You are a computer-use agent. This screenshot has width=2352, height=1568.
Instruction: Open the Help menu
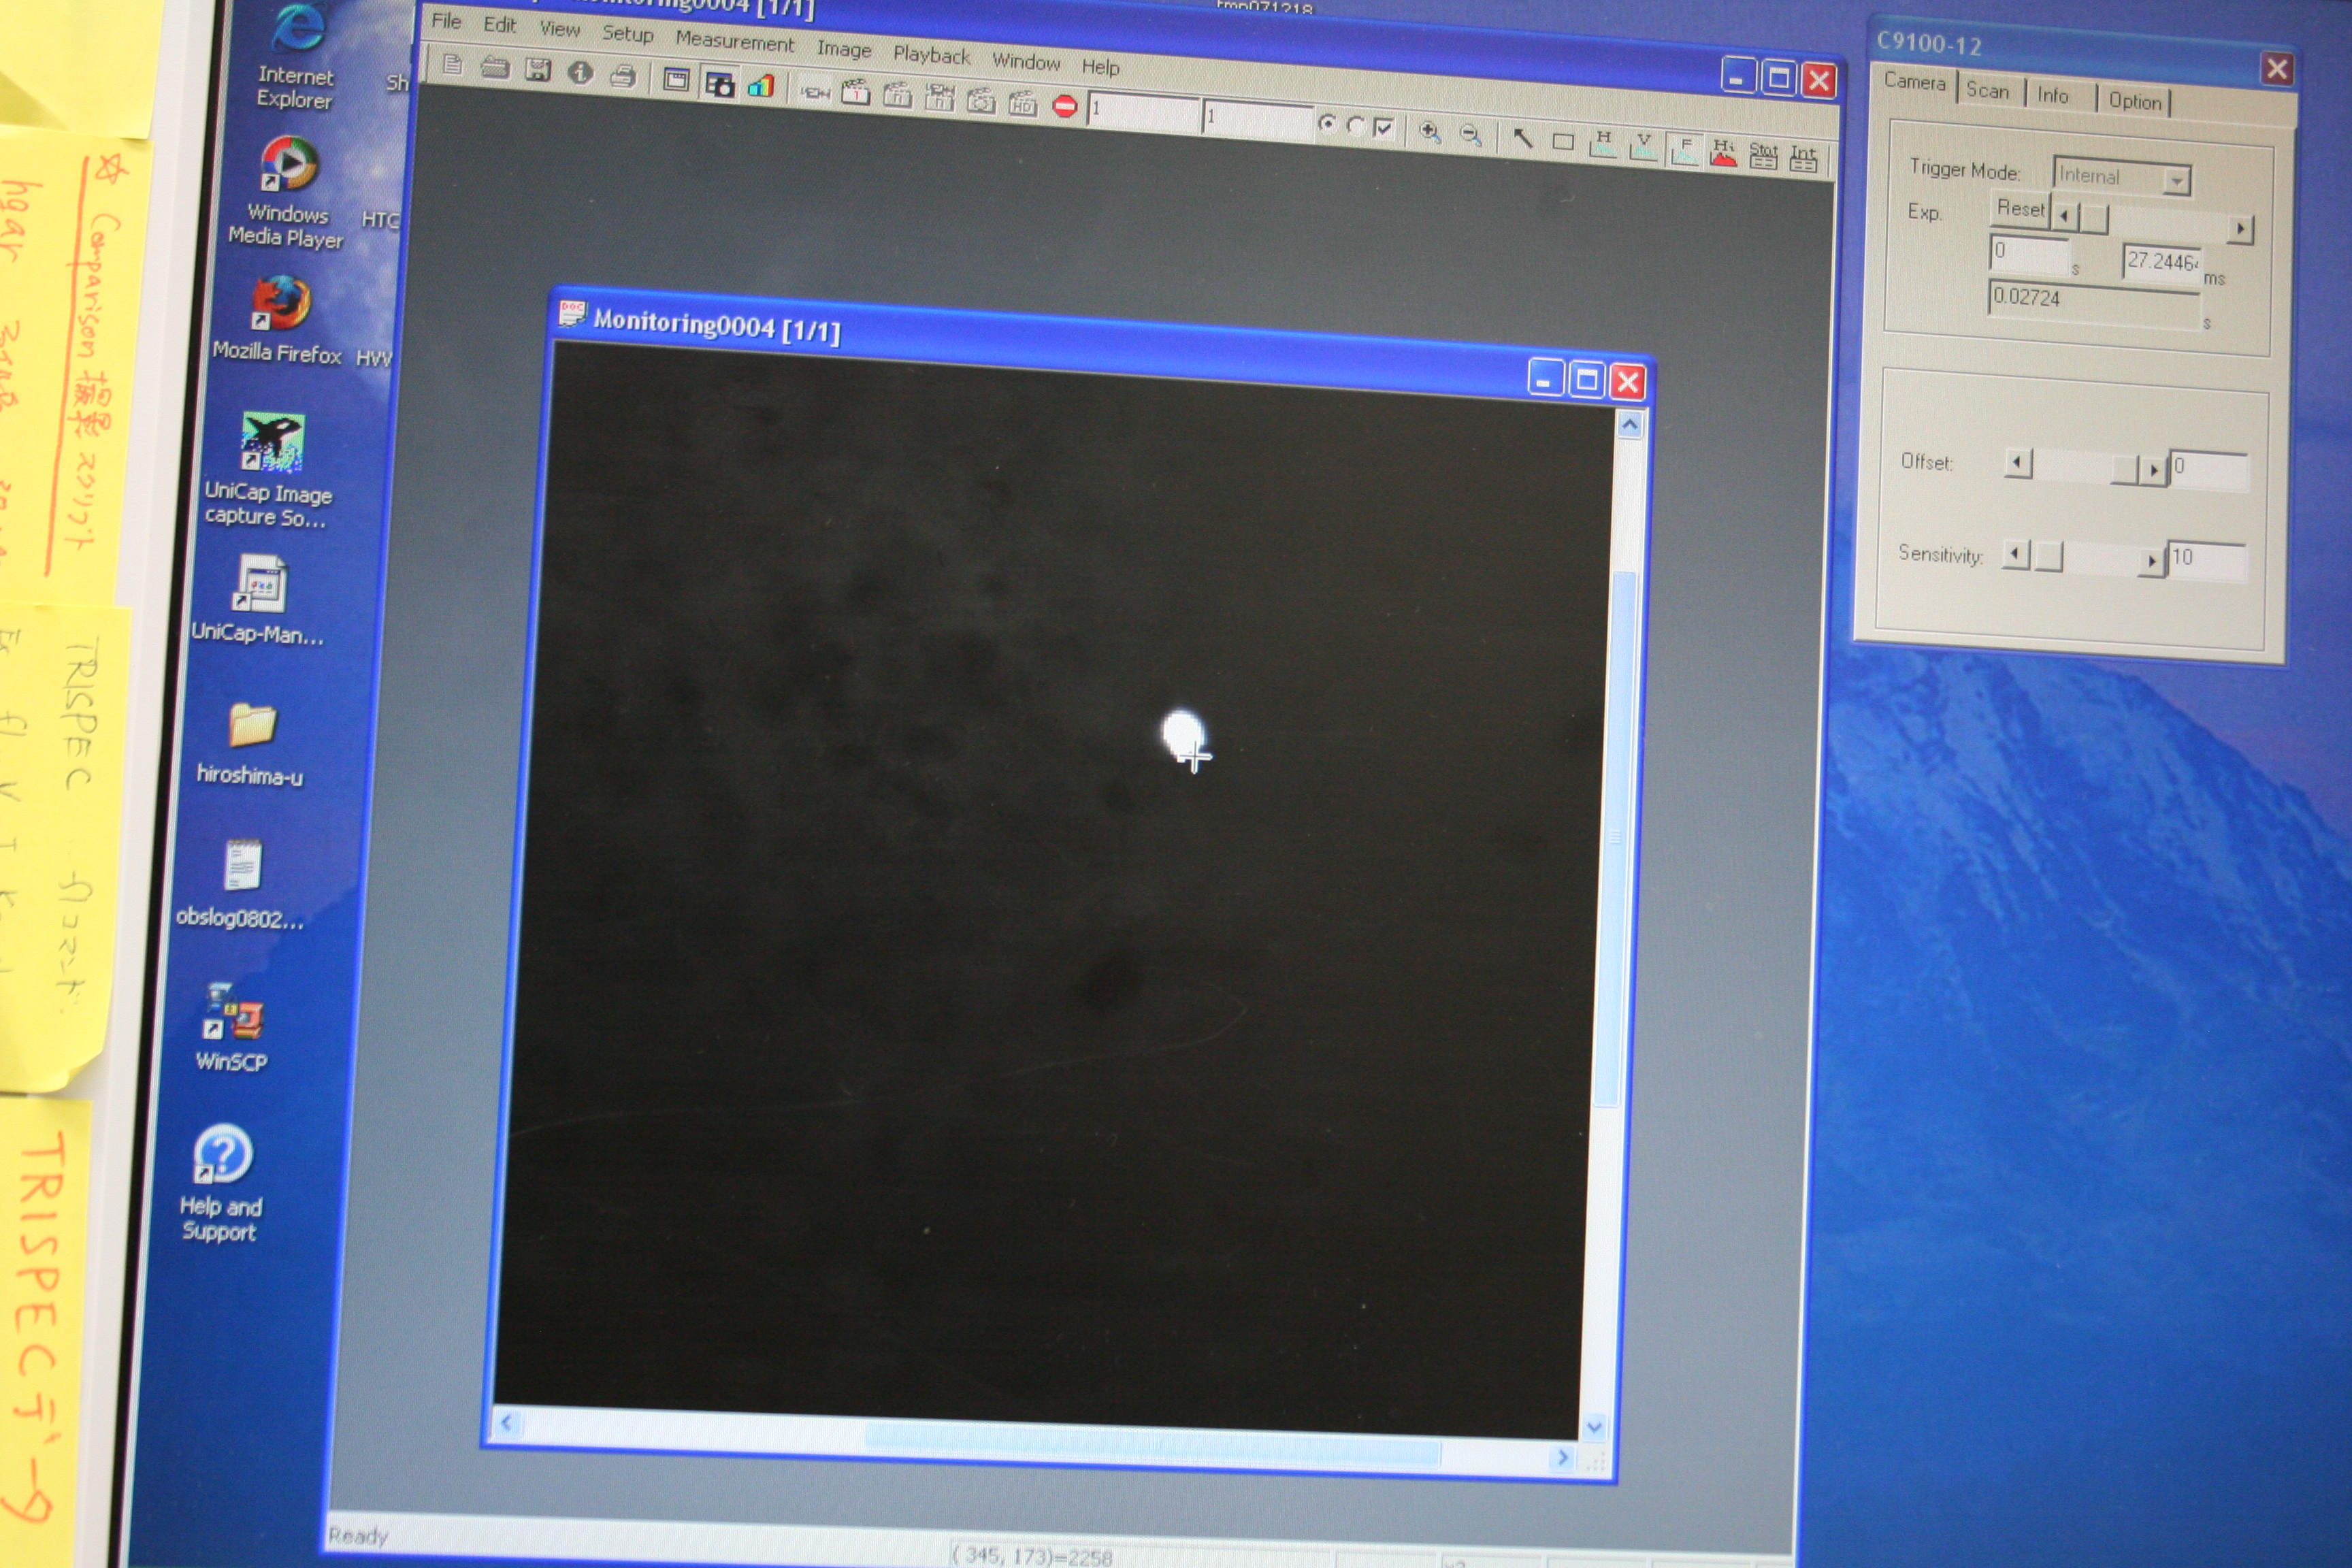[x=1100, y=67]
